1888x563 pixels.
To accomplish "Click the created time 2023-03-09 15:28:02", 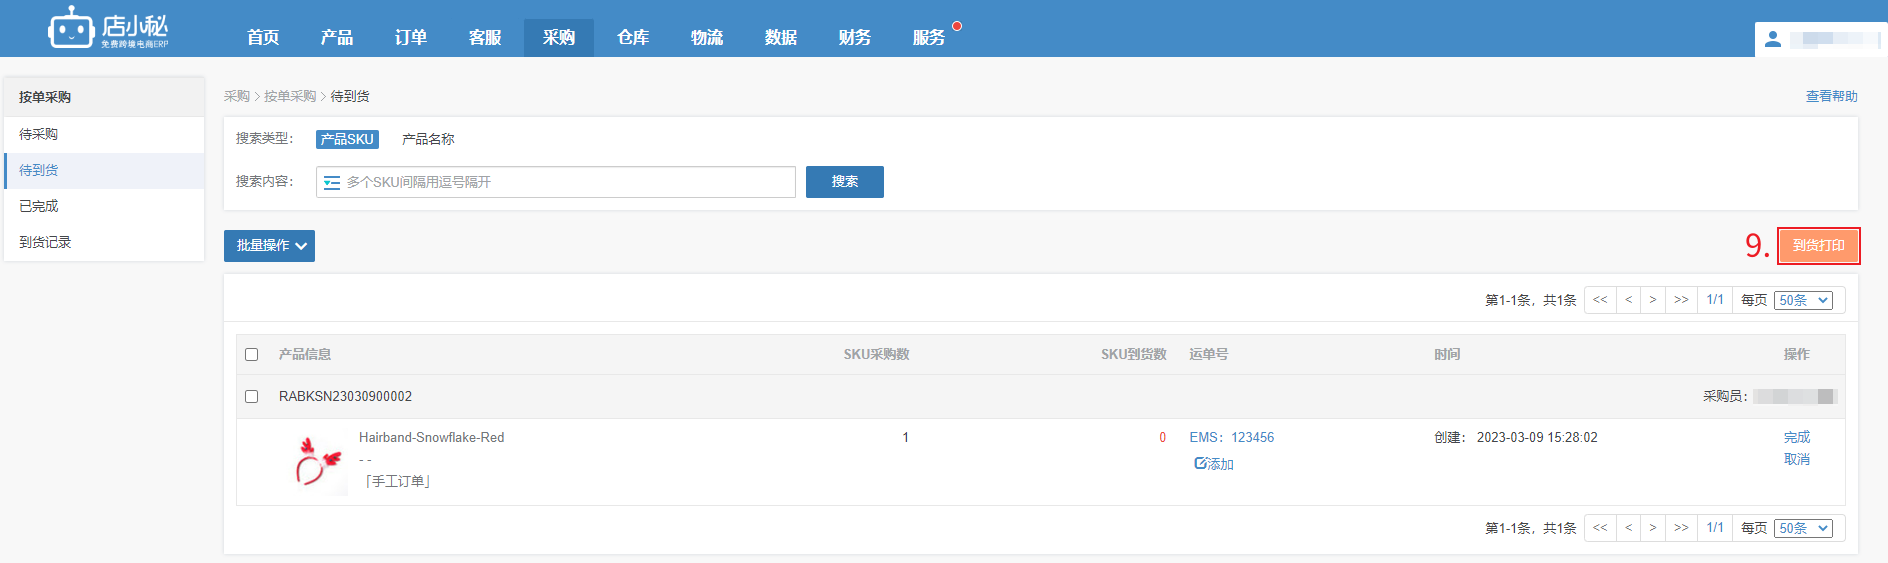I will 1537,437.
